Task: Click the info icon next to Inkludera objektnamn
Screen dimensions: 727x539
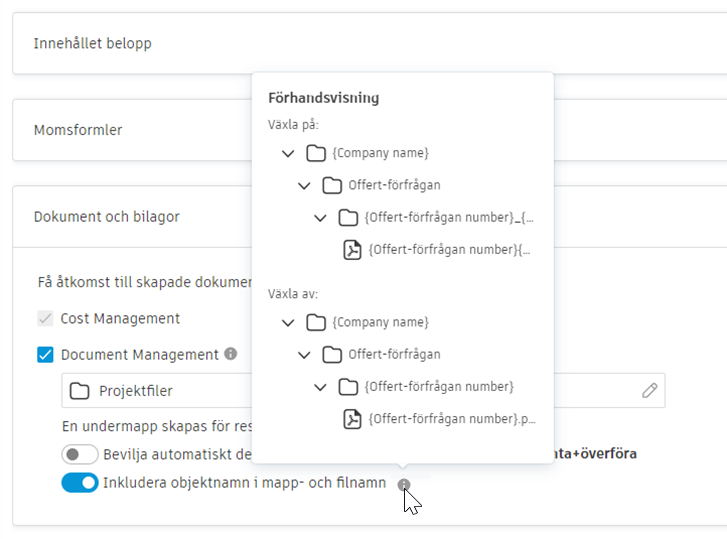Action: coord(403,484)
